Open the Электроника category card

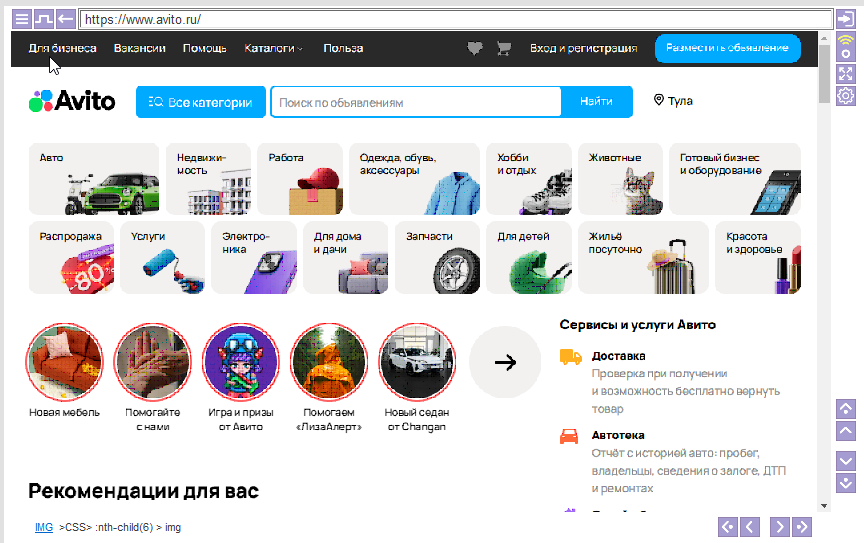point(254,257)
